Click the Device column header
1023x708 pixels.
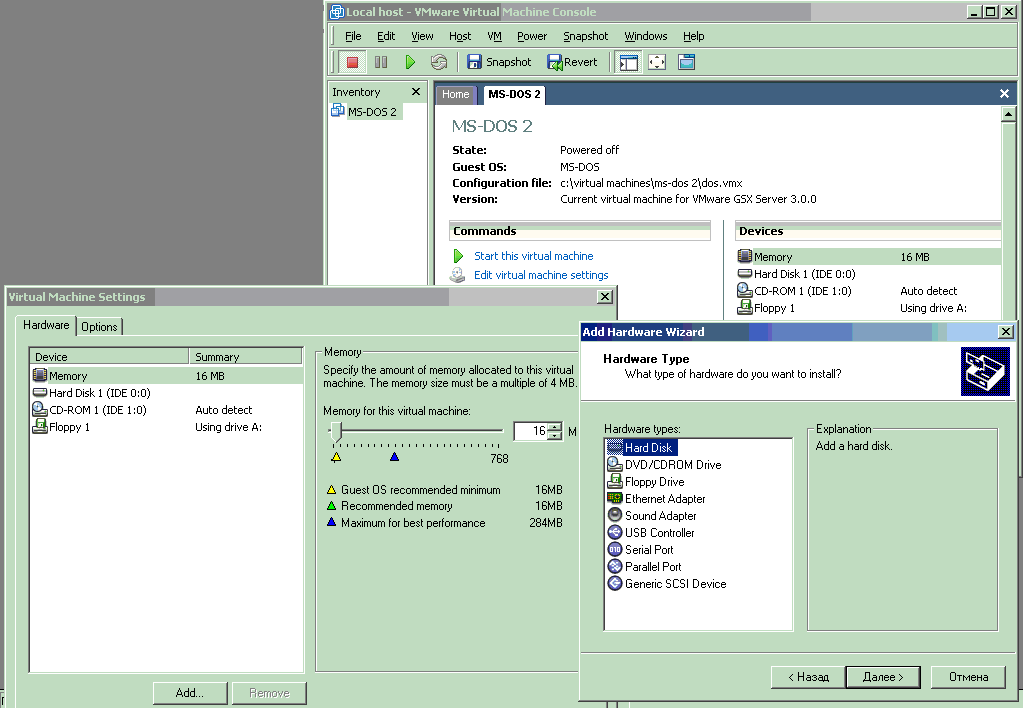110,357
